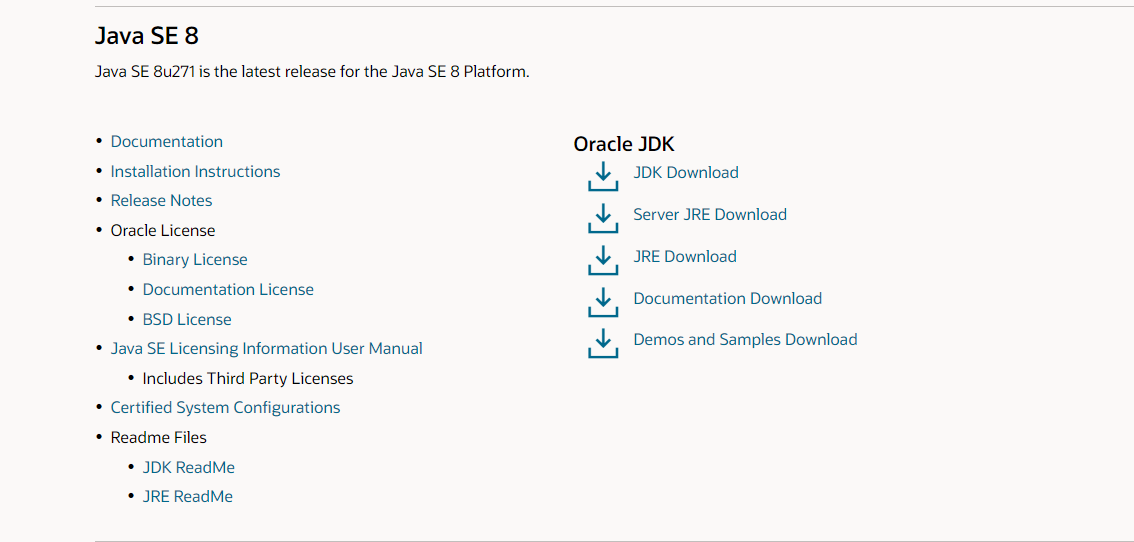Click the download icon beside Documentation Download
1134x542 pixels.
pyautogui.click(x=603, y=302)
